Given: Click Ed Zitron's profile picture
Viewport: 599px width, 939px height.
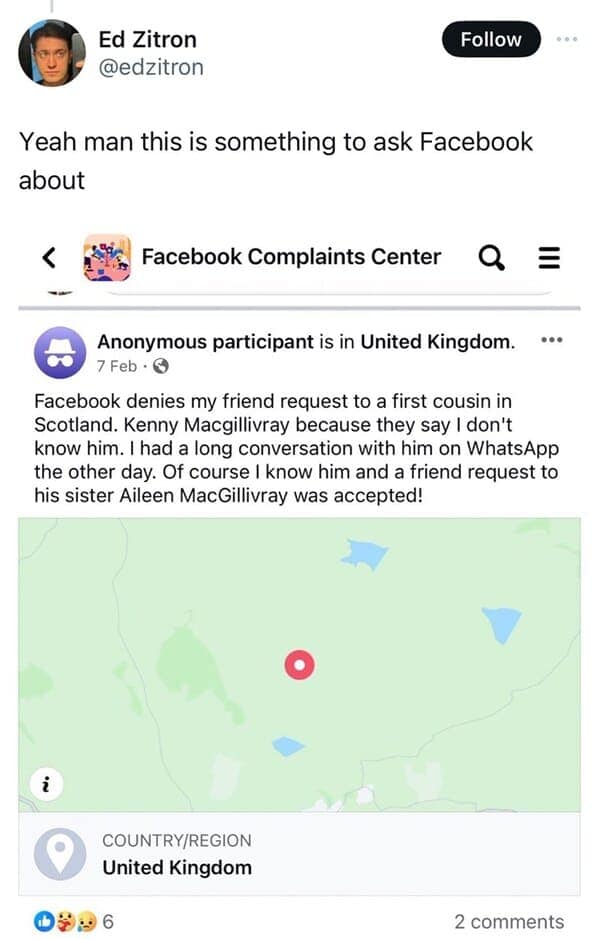Looking at the screenshot, I should (x=52, y=51).
